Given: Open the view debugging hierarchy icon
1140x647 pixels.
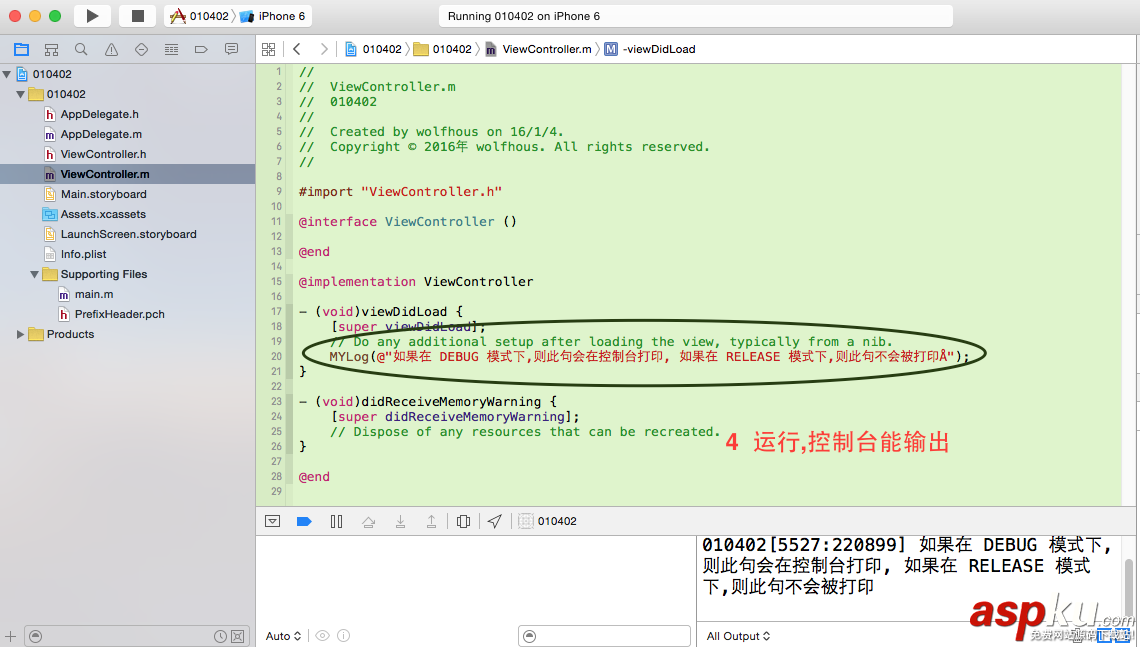Looking at the screenshot, I should 462,521.
